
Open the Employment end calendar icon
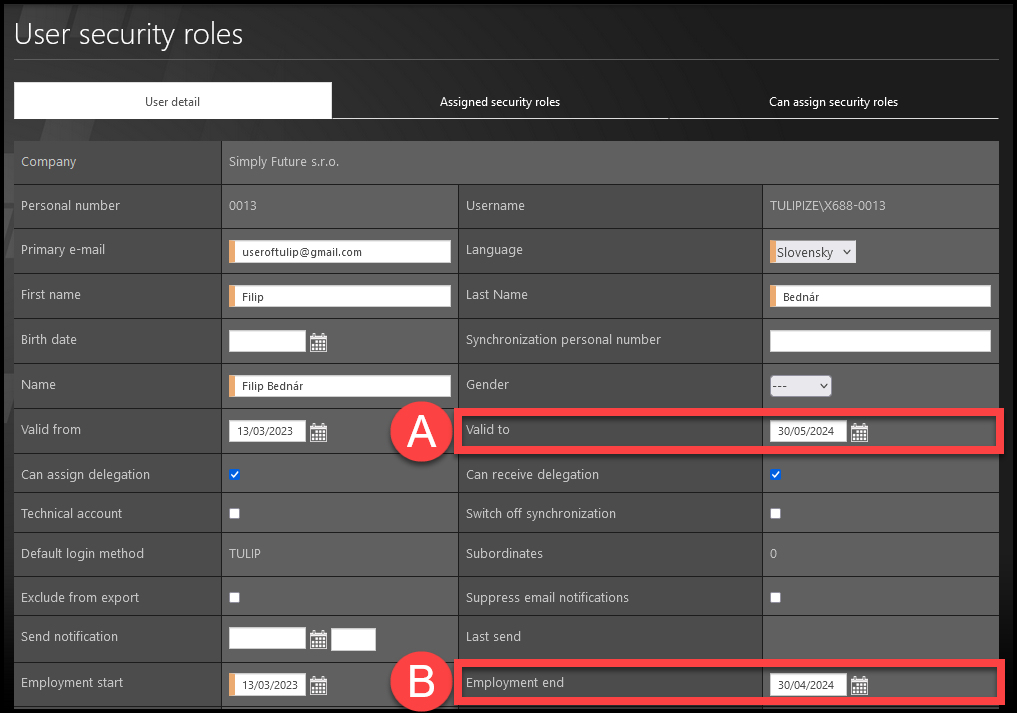click(x=859, y=685)
